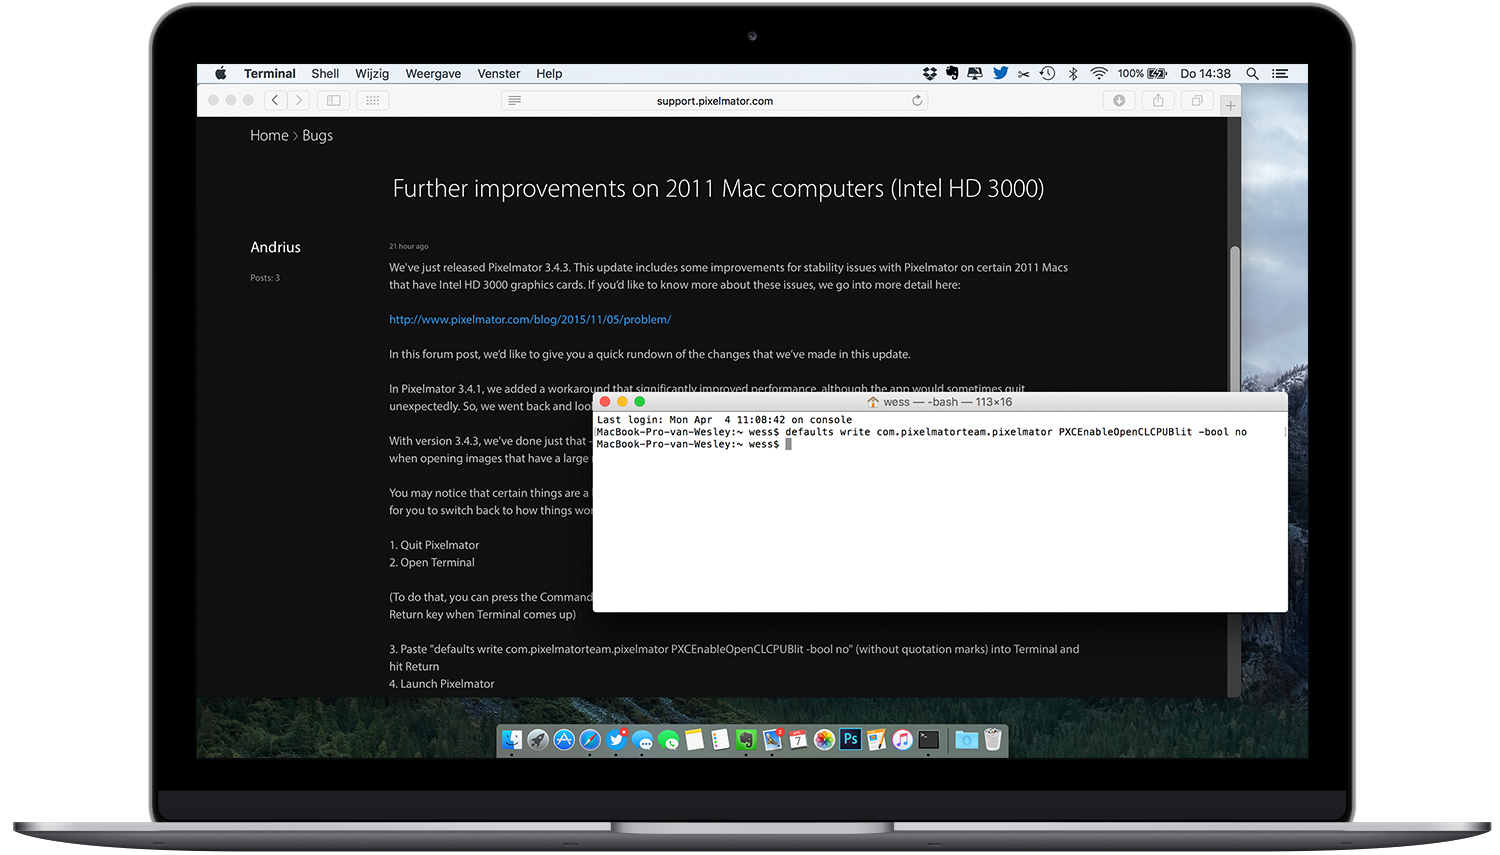Open the Trash in the Dock
Image resolution: width=1500 pixels, height=855 pixels.
992,740
